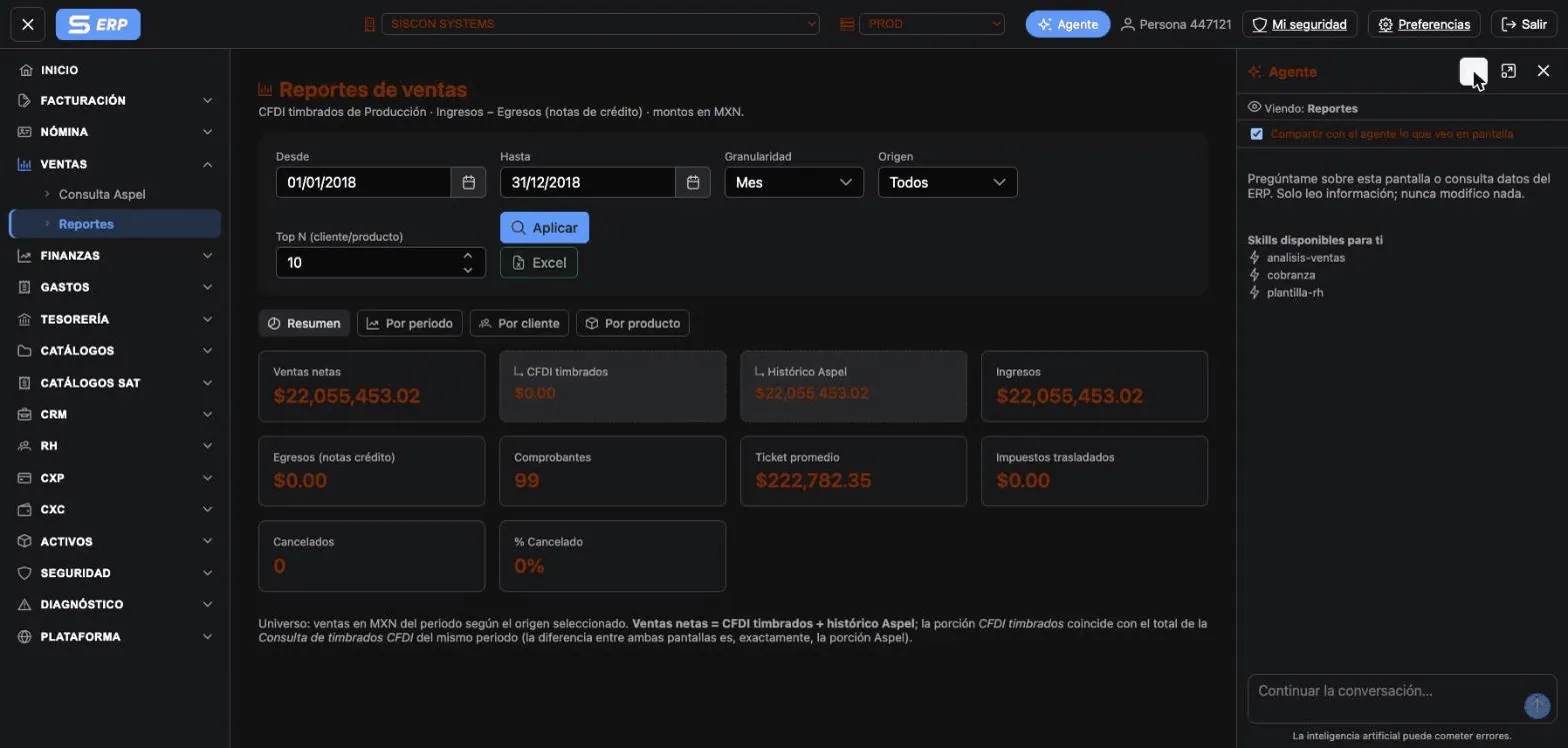Export report with Excel button
This screenshot has width=1568, height=748.
(539, 263)
